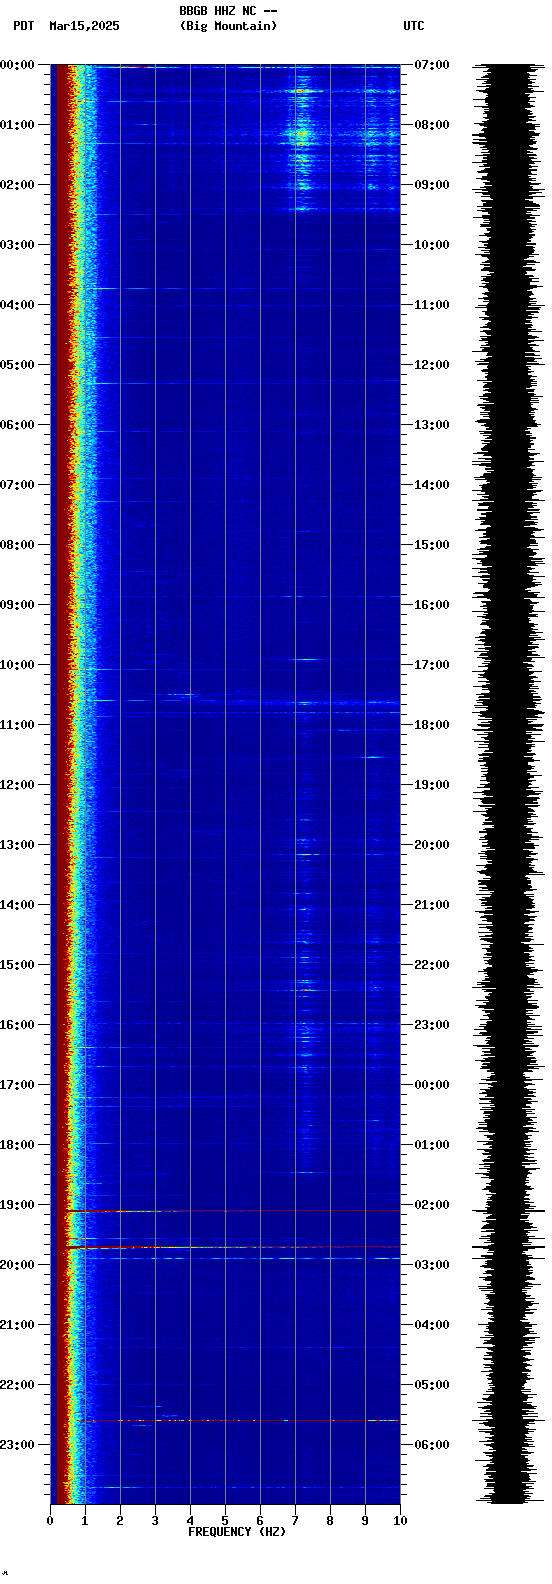Click the '12:00' PDT time label
The image size is (552, 1584).
[x=17, y=785]
